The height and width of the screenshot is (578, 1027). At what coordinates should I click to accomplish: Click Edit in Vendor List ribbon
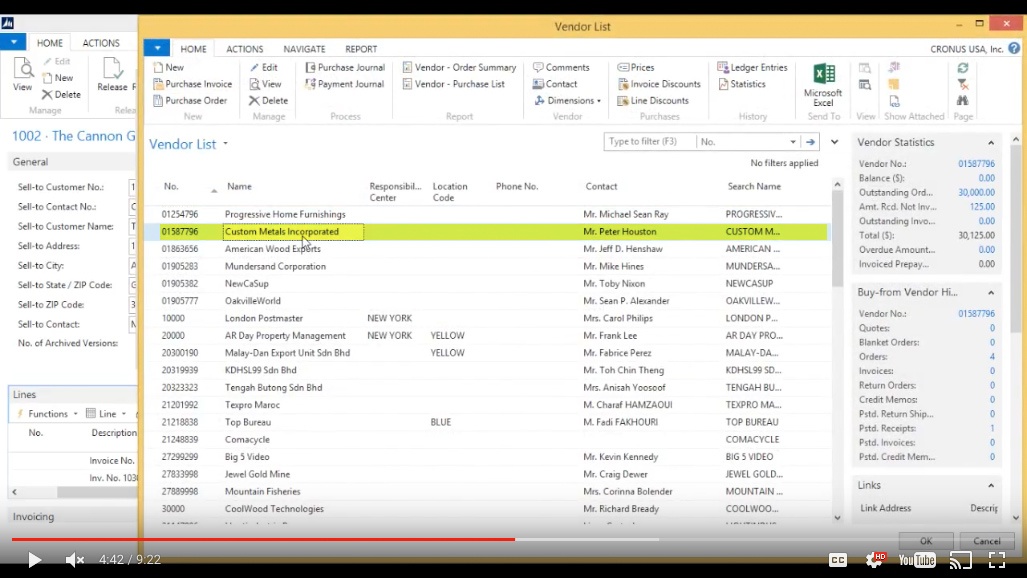(263, 67)
